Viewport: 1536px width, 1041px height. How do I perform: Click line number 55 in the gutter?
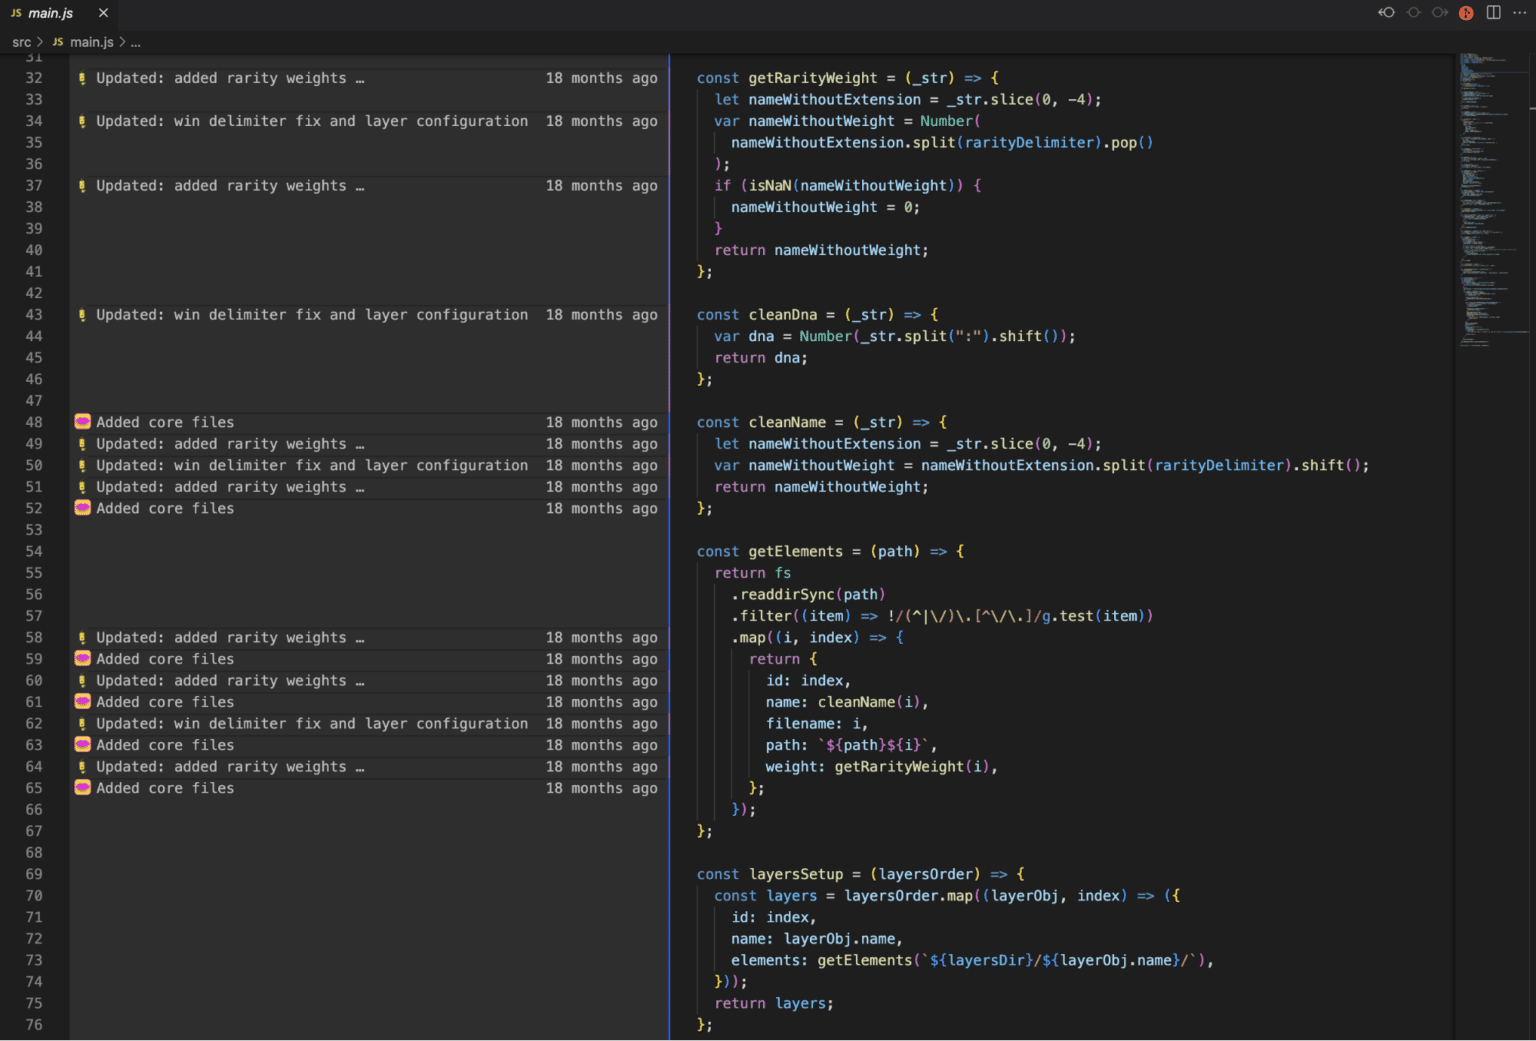pyautogui.click(x=34, y=573)
